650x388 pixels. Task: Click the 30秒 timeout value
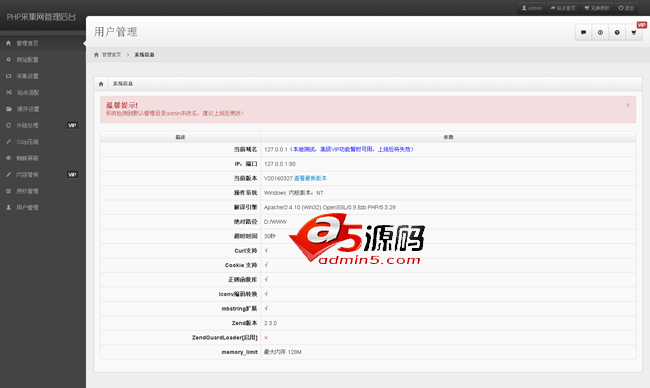(270, 236)
